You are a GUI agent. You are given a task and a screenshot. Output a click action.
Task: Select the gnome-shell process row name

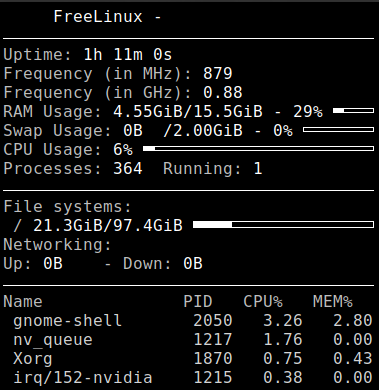click(x=68, y=321)
